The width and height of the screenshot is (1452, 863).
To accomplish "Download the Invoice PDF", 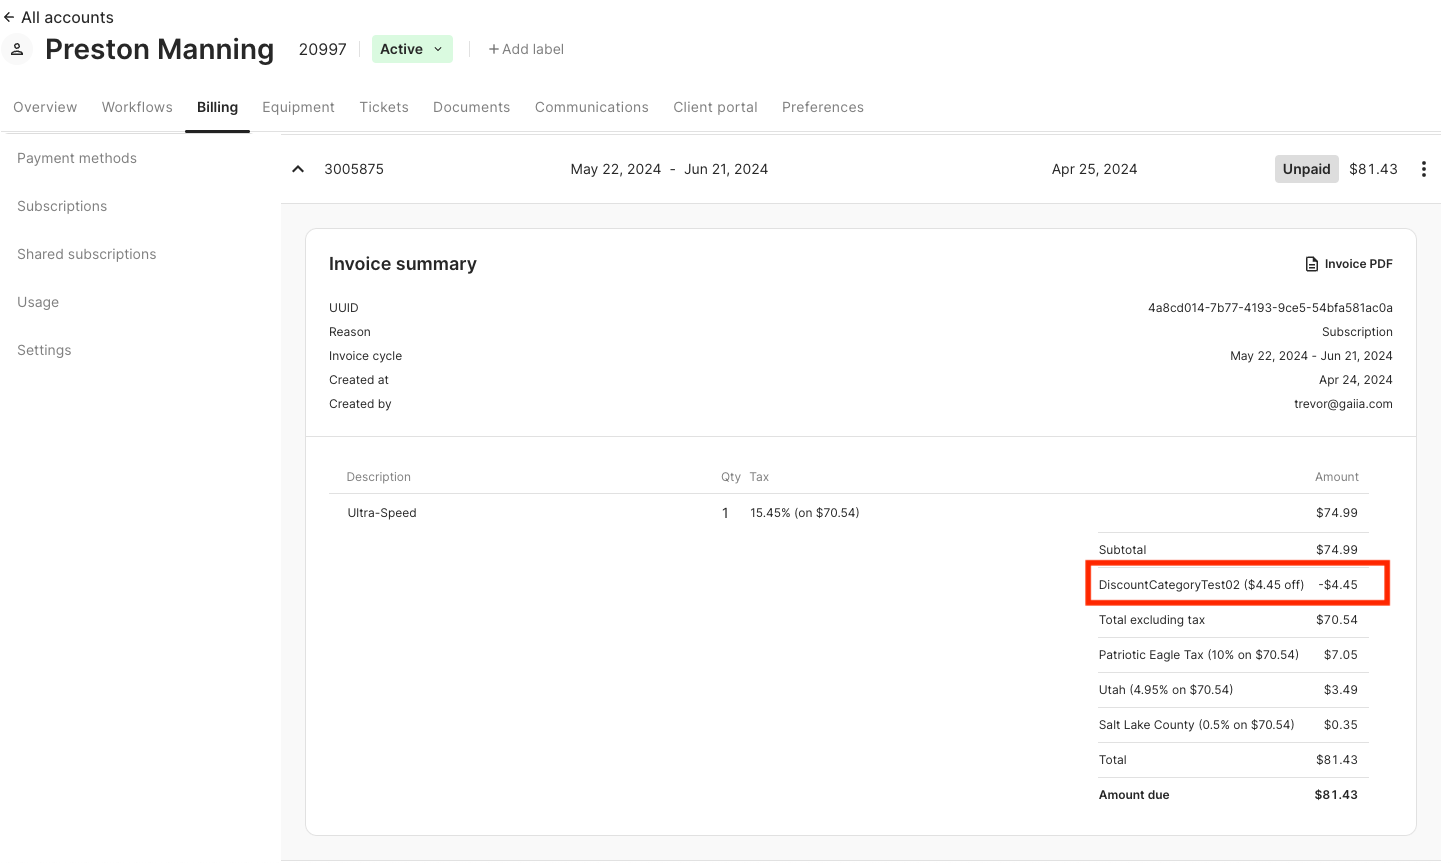I will coord(1348,264).
